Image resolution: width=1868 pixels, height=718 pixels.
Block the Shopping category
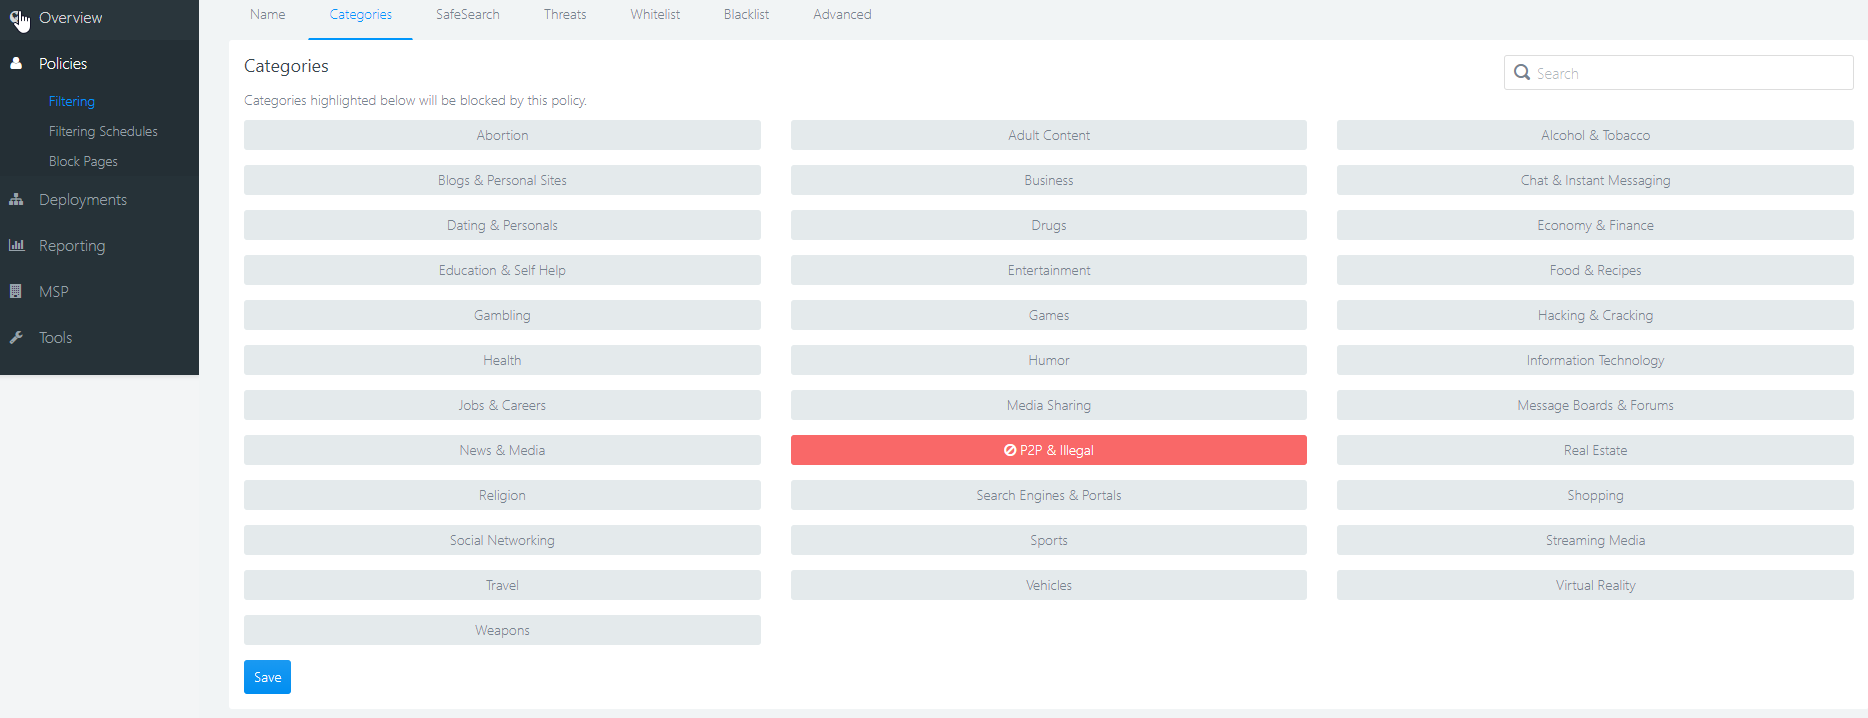(x=1595, y=495)
